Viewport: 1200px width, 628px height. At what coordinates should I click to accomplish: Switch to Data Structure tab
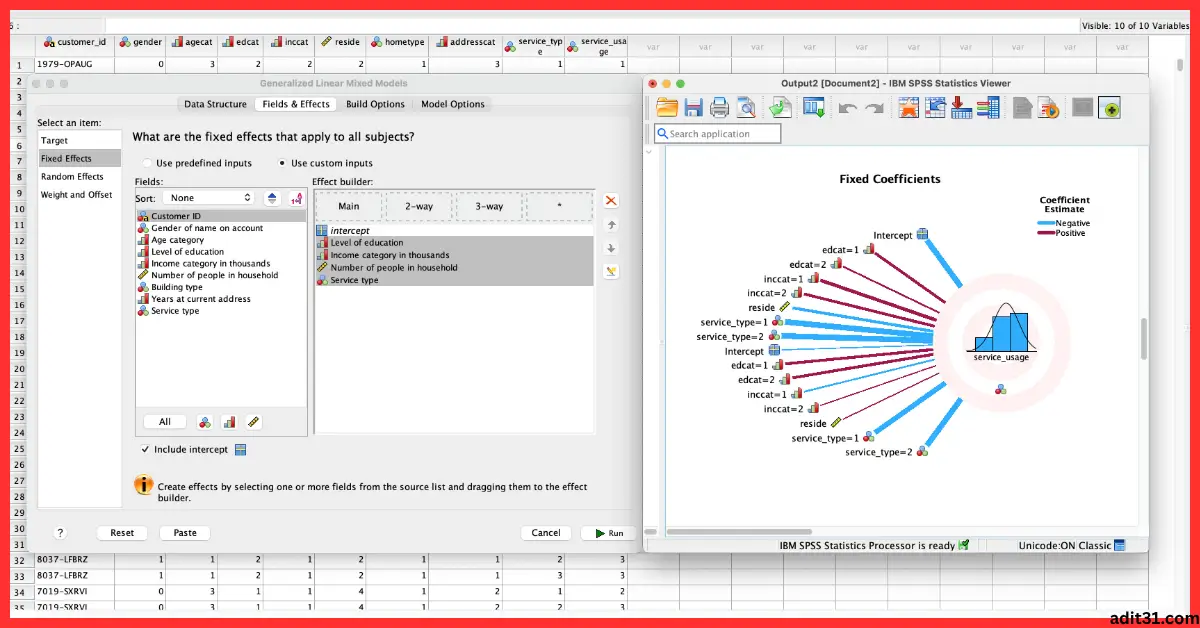click(x=215, y=104)
